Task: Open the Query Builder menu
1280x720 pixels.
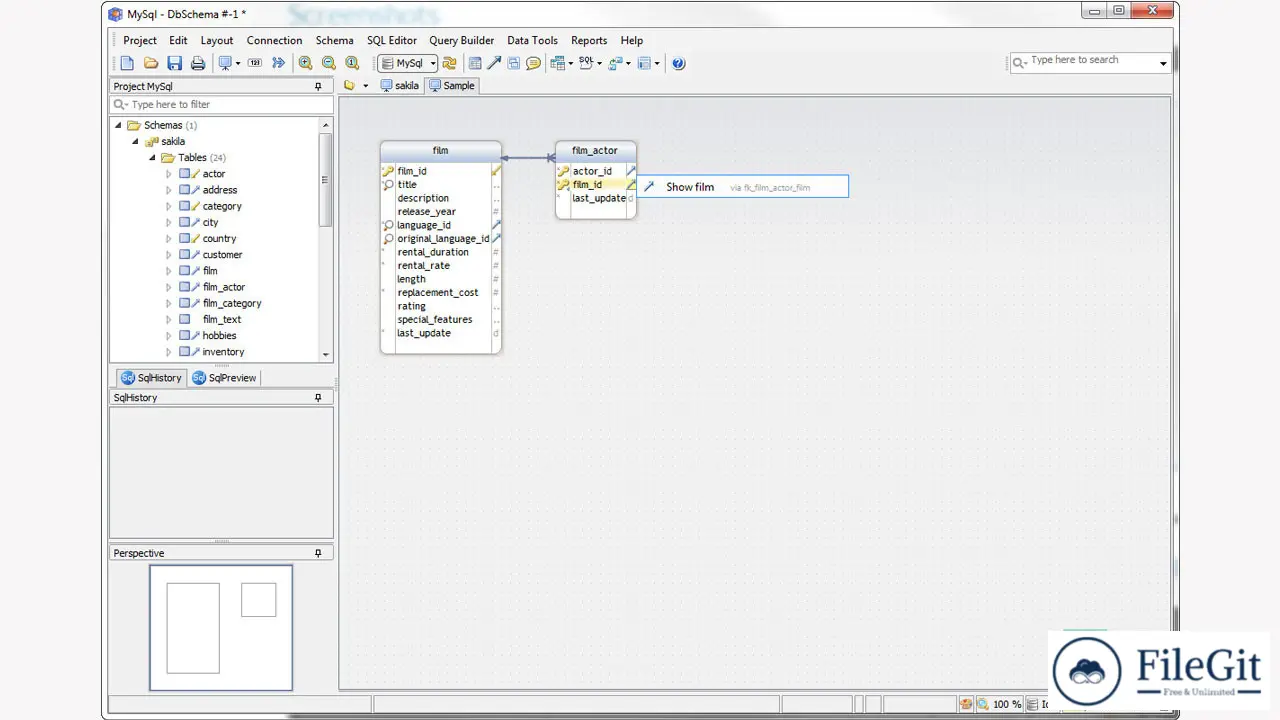Action: 462,40
